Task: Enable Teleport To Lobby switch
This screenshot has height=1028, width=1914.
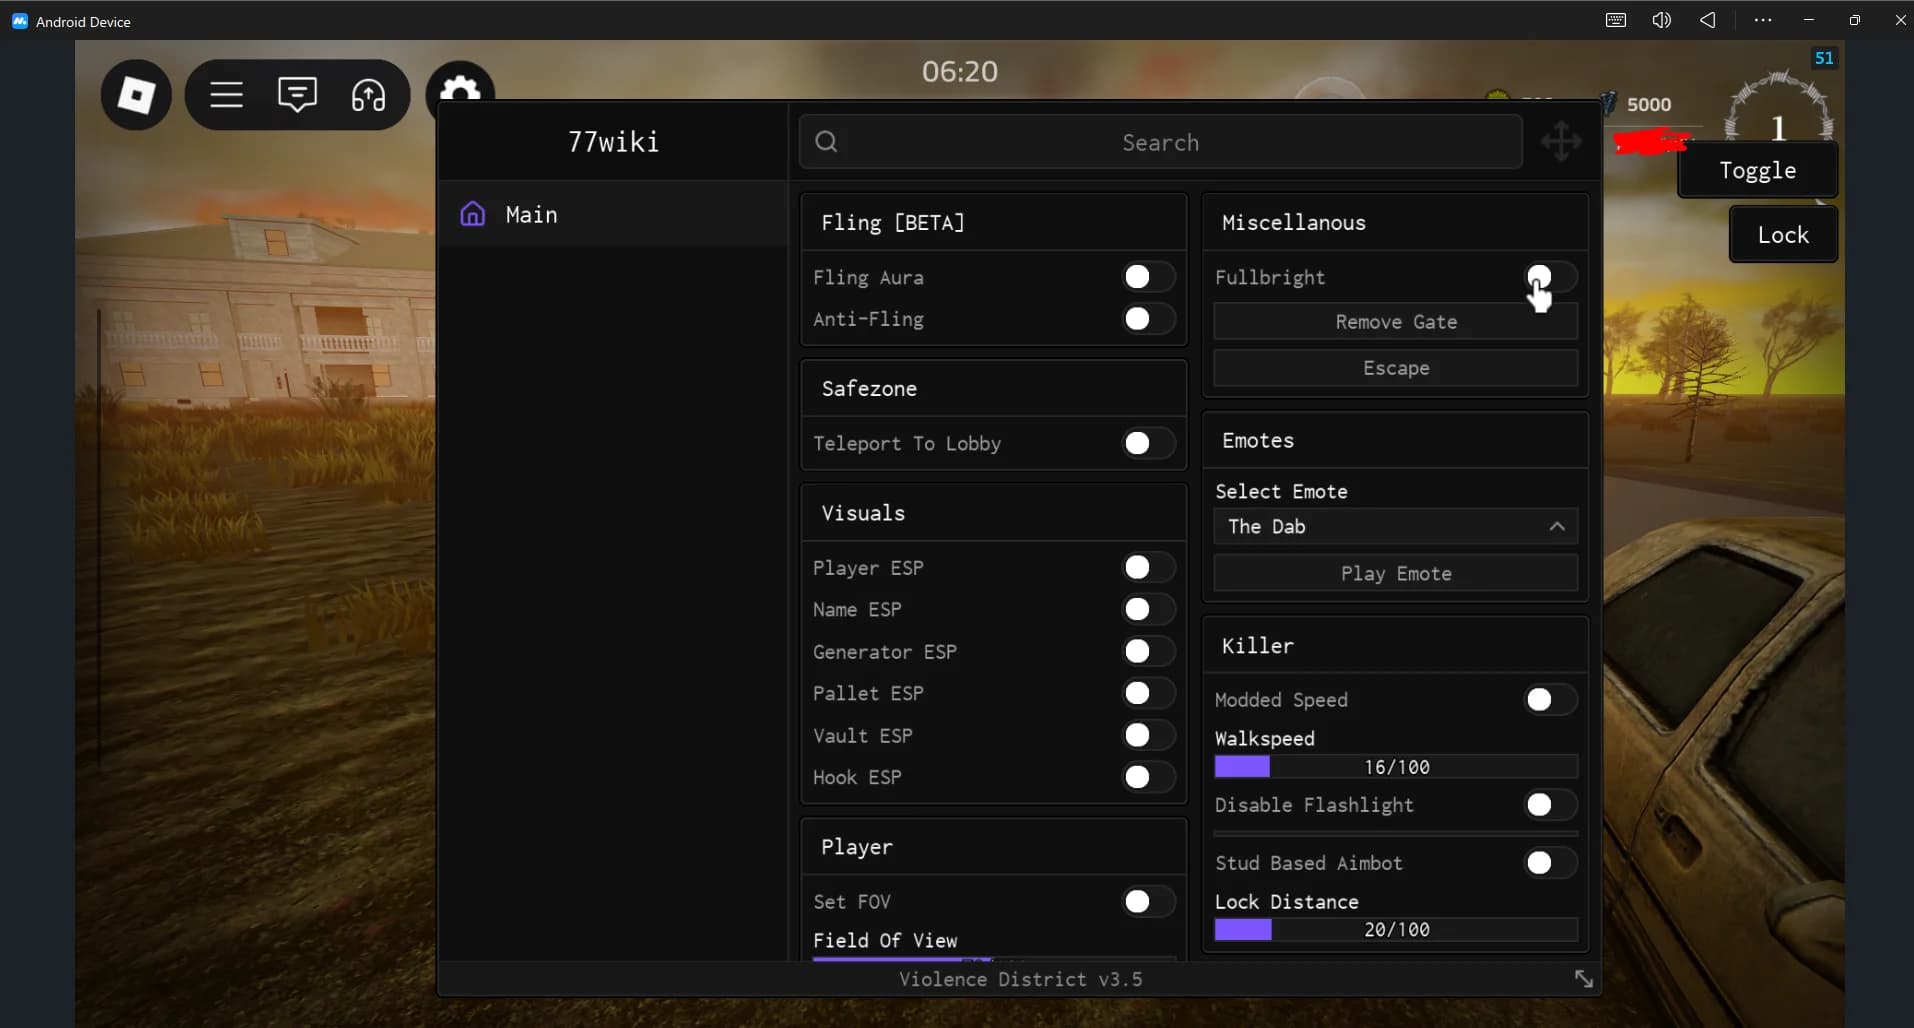Action: click(1147, 443)
